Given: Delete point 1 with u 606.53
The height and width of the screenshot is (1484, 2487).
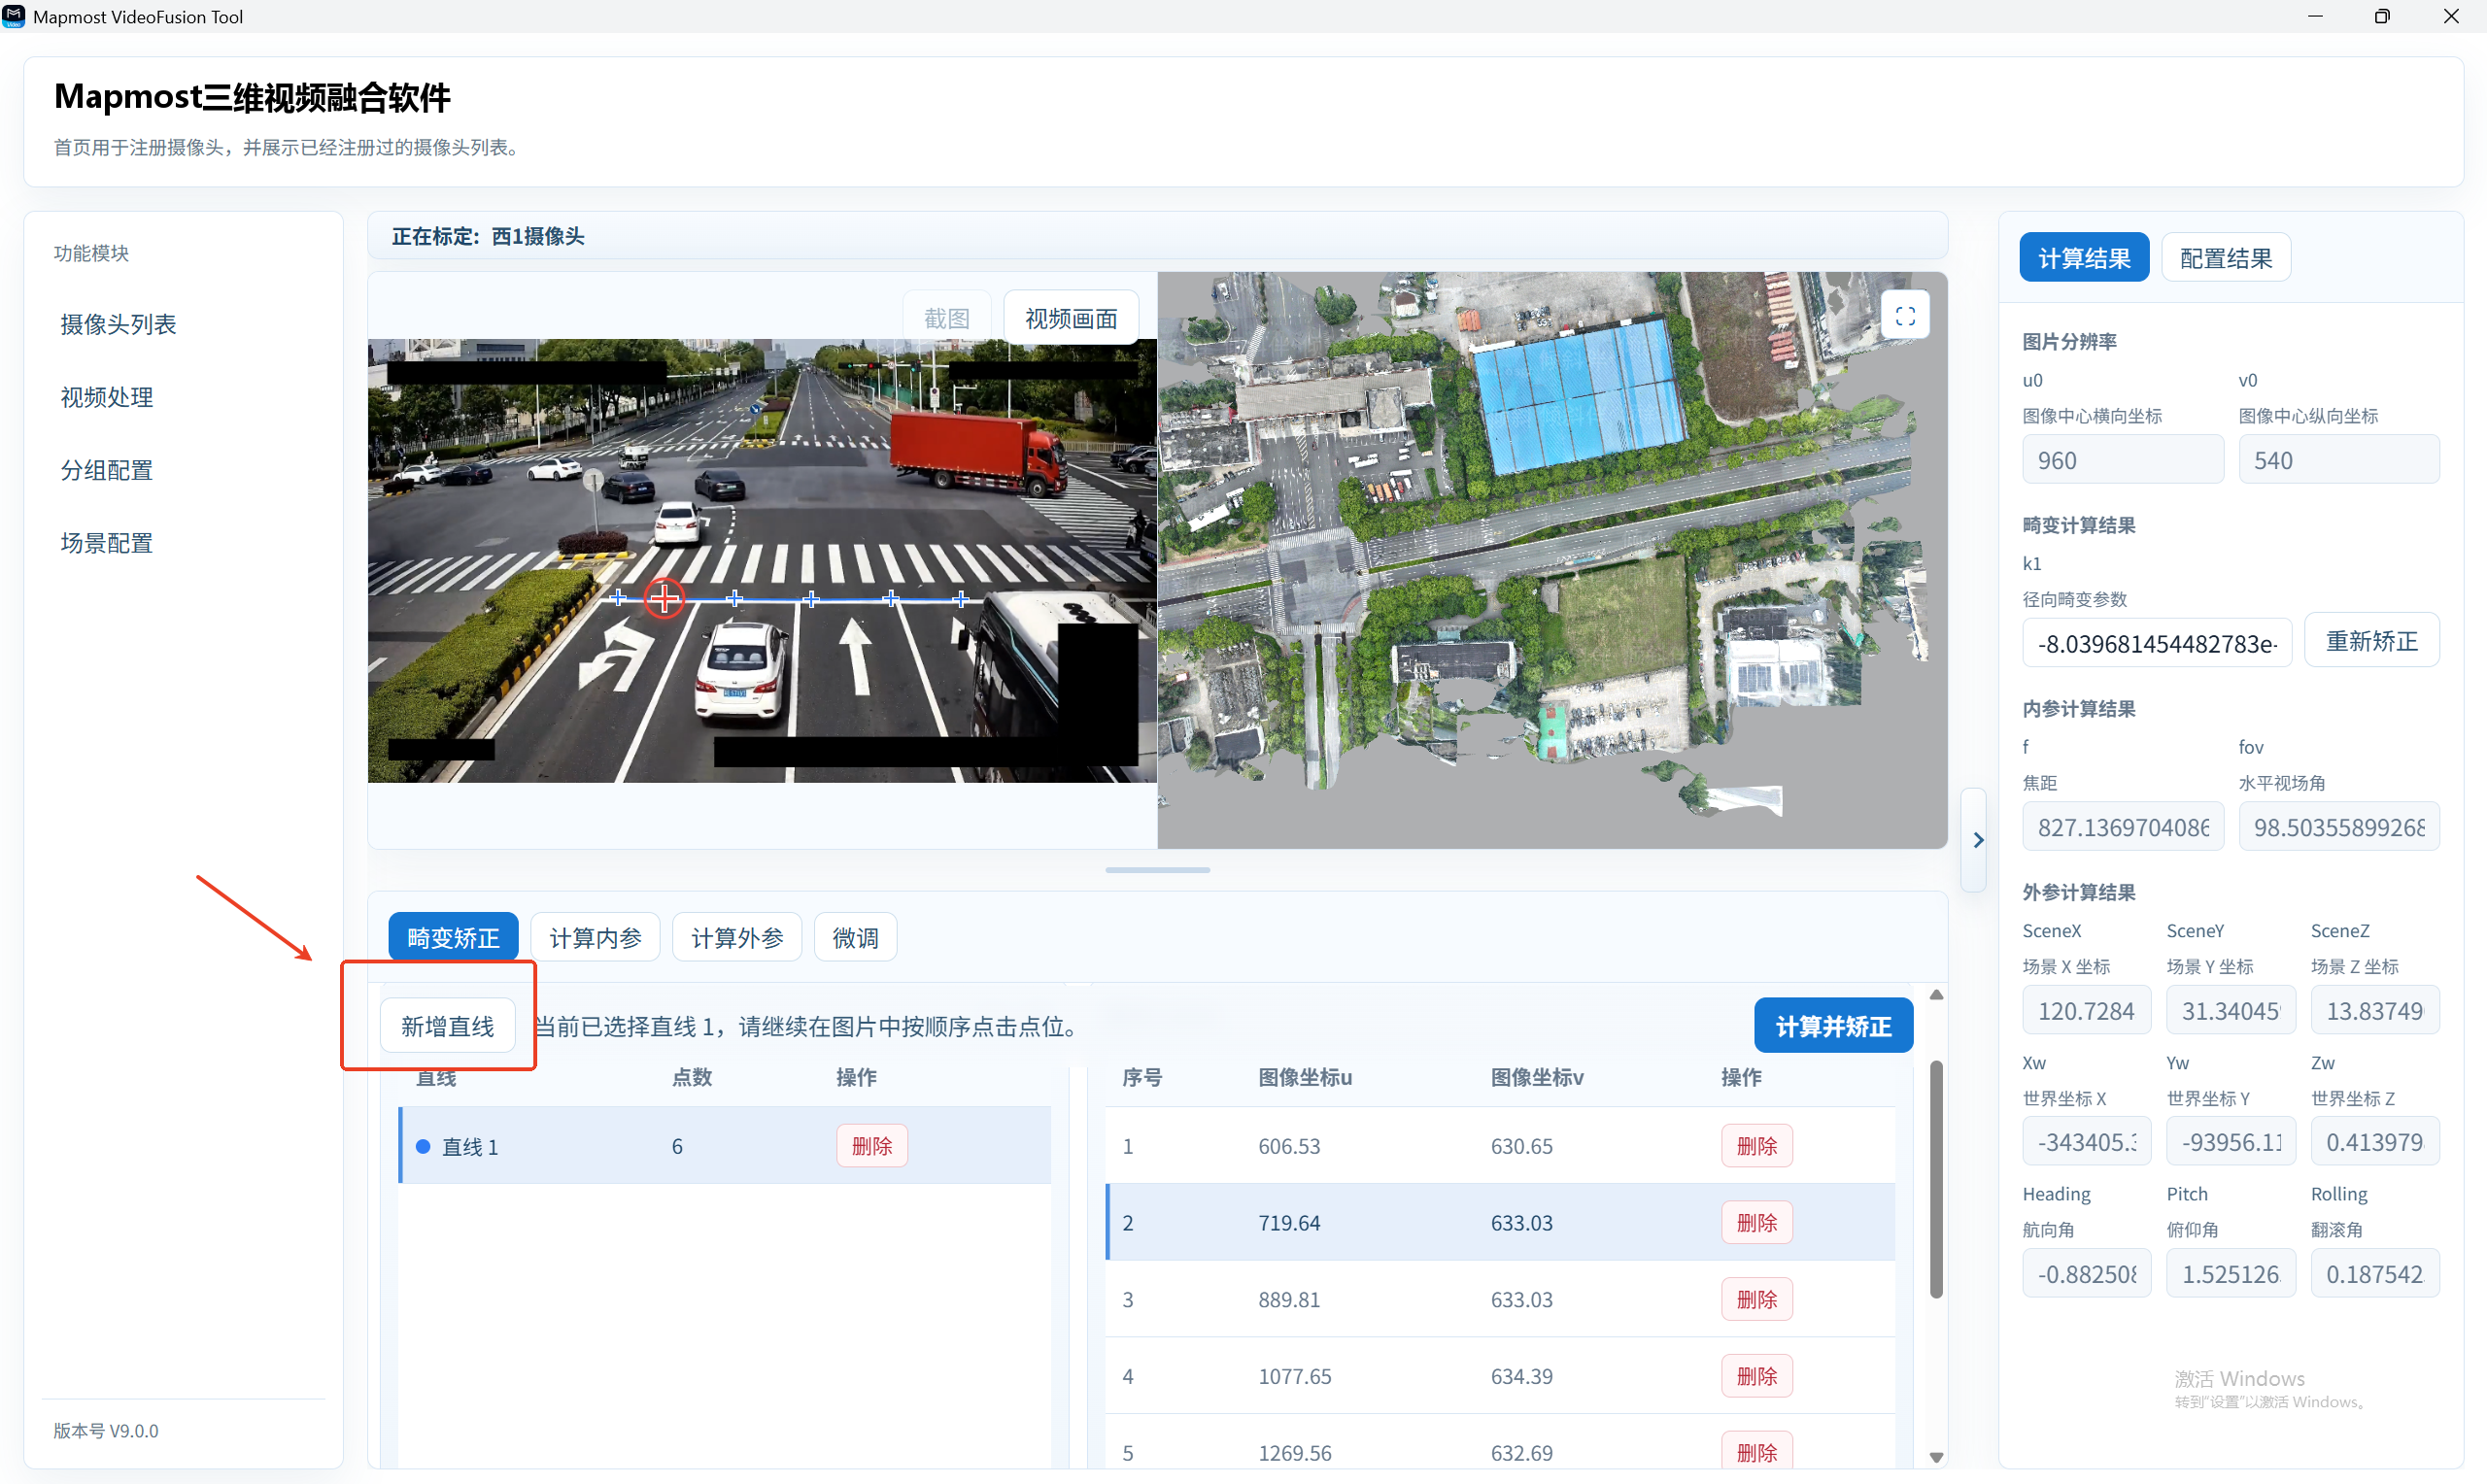Looking at the screenshot, I should click(1756, 1146).
